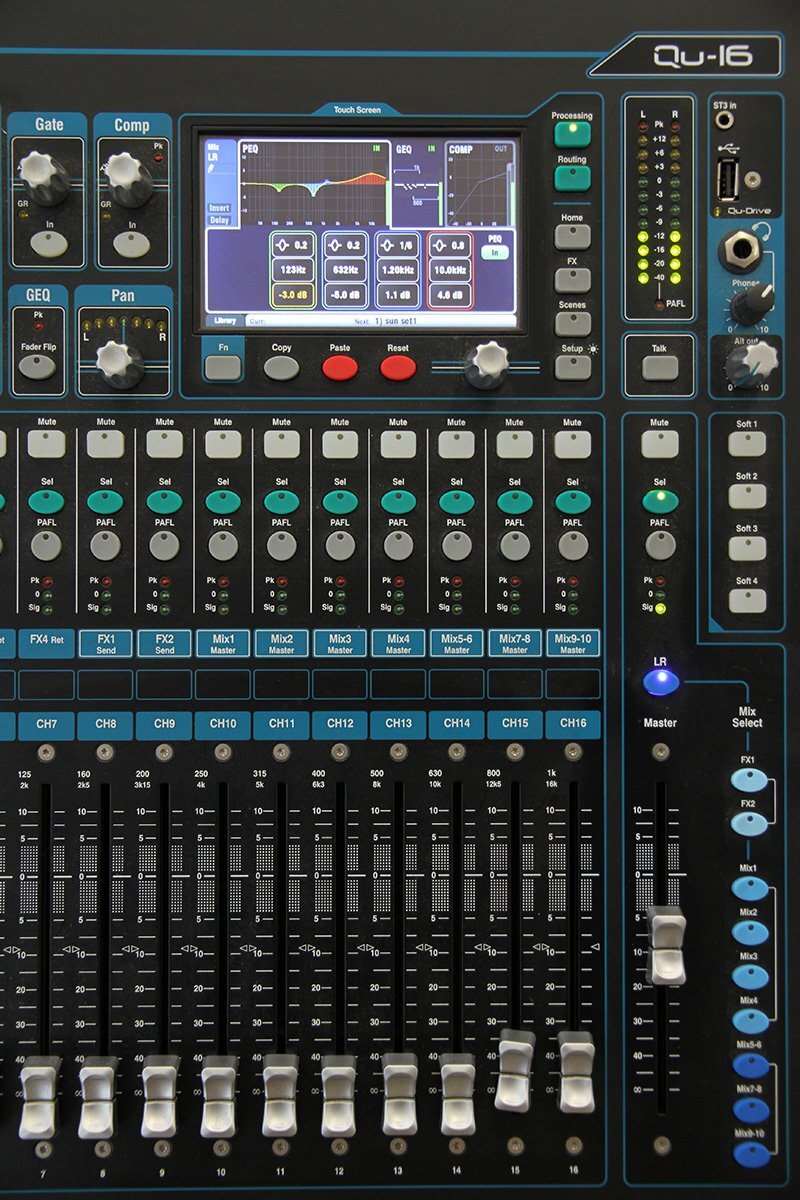
Task: Turn on the Processing key
Action: point(571,134)
